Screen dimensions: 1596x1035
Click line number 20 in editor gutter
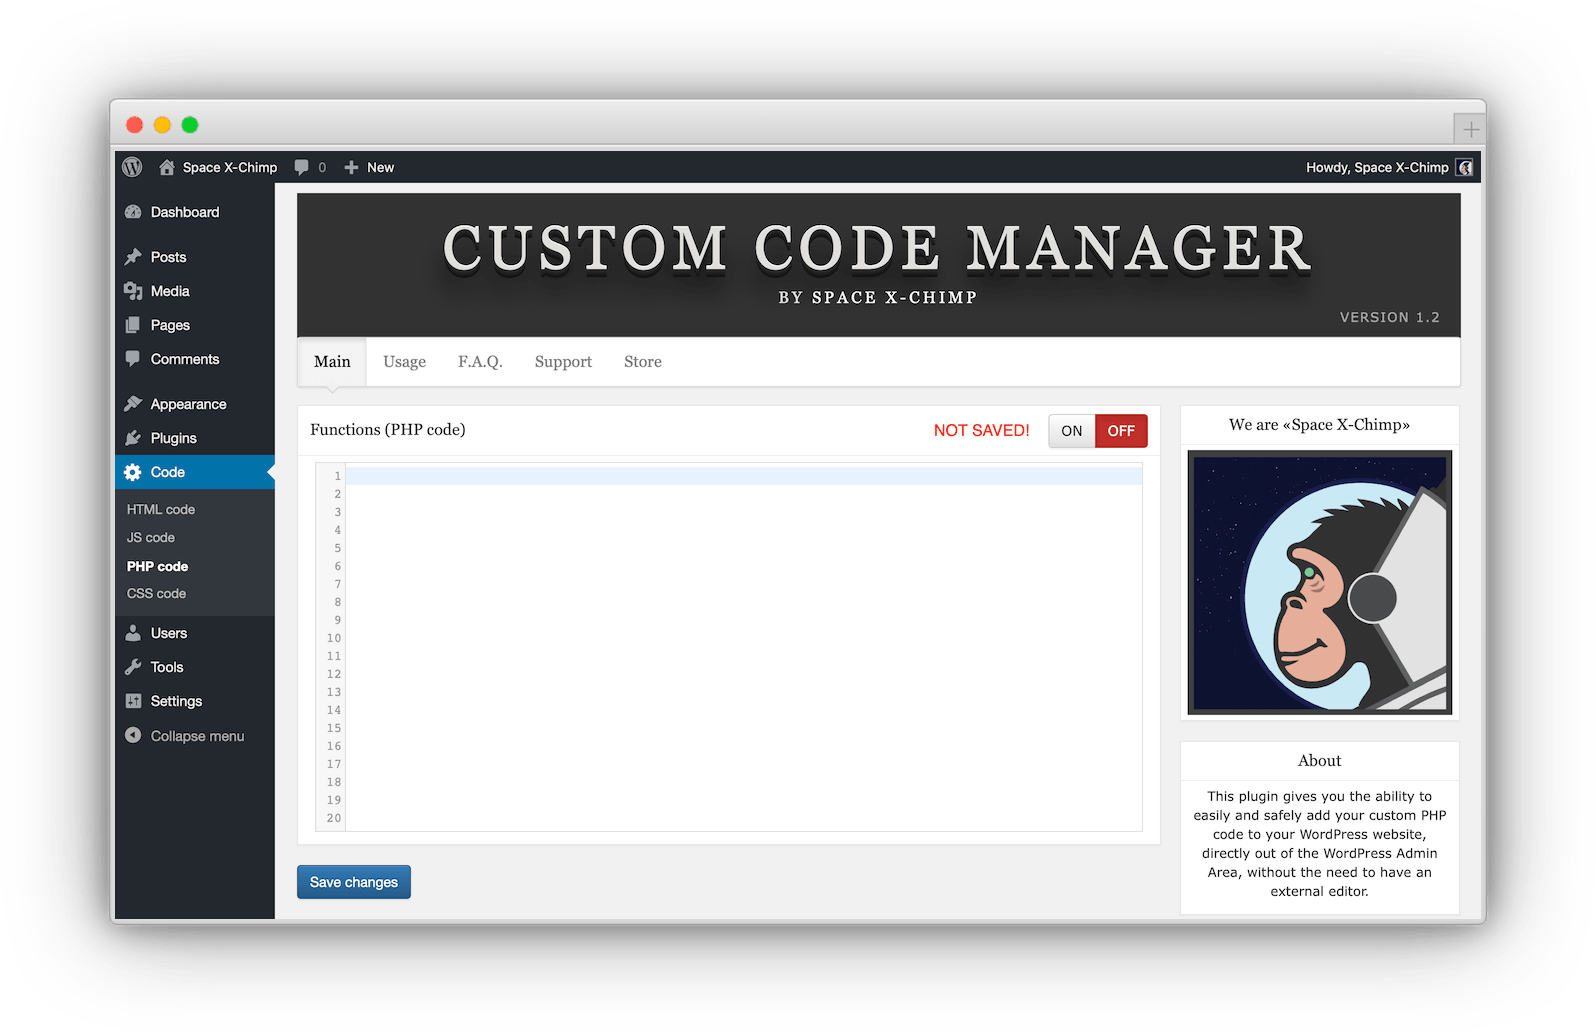[334, 818]
